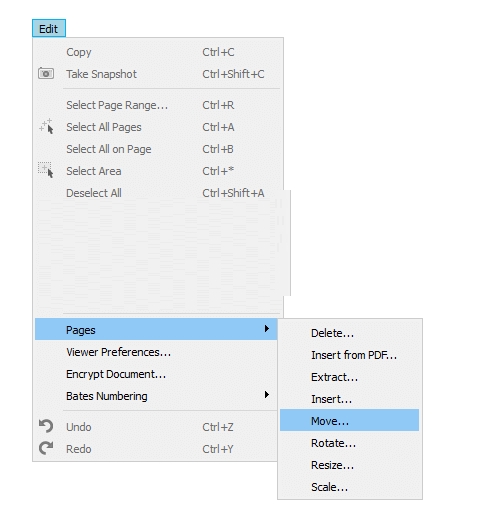Click the Select Area marquee icon
The image size is (497, 507).
pyautogui.click(x=46, y=170)
